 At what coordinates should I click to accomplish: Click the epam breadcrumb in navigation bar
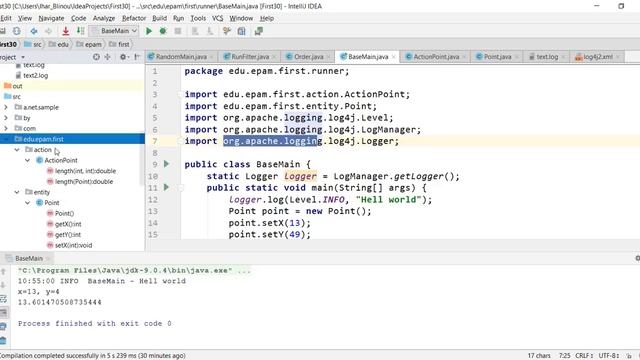89,44
